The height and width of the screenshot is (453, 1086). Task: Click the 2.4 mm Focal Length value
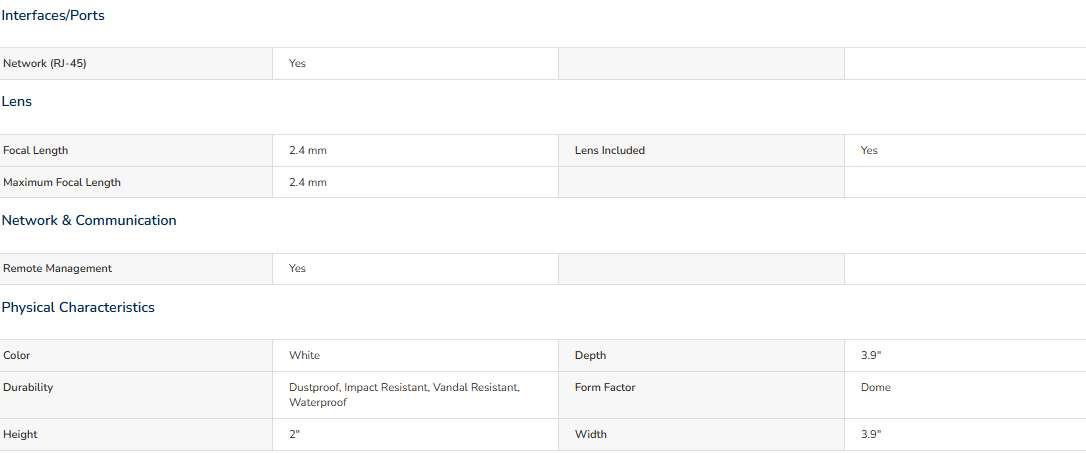[308, 150]
